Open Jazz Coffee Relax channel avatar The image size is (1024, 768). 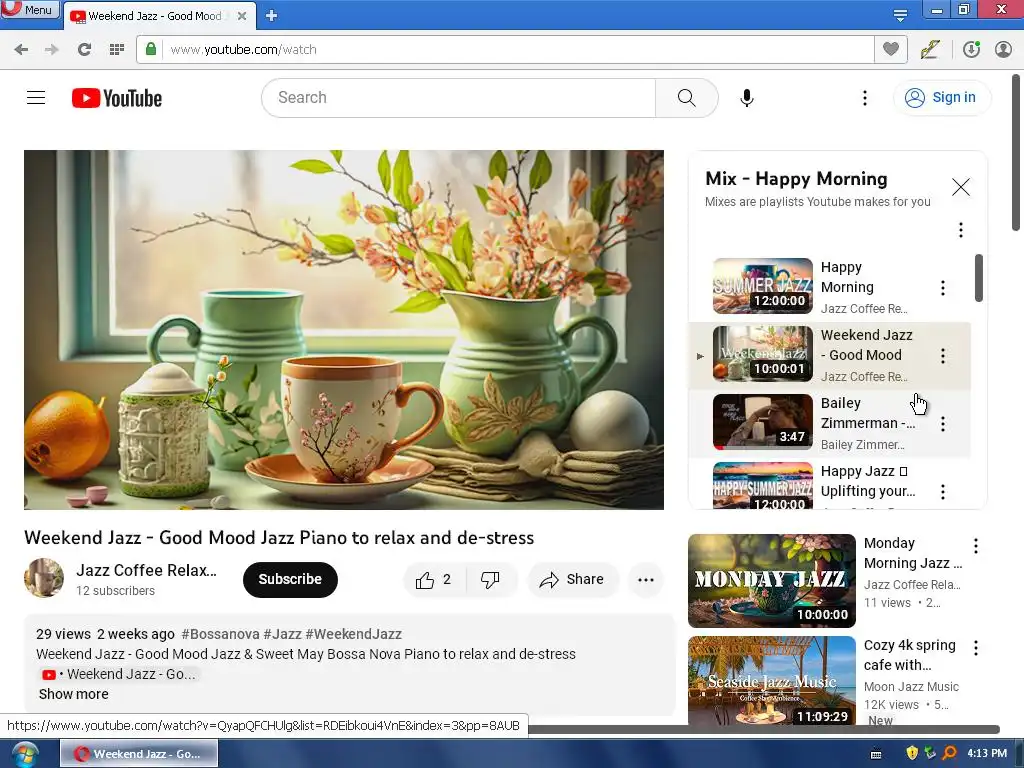coord(44,578)
